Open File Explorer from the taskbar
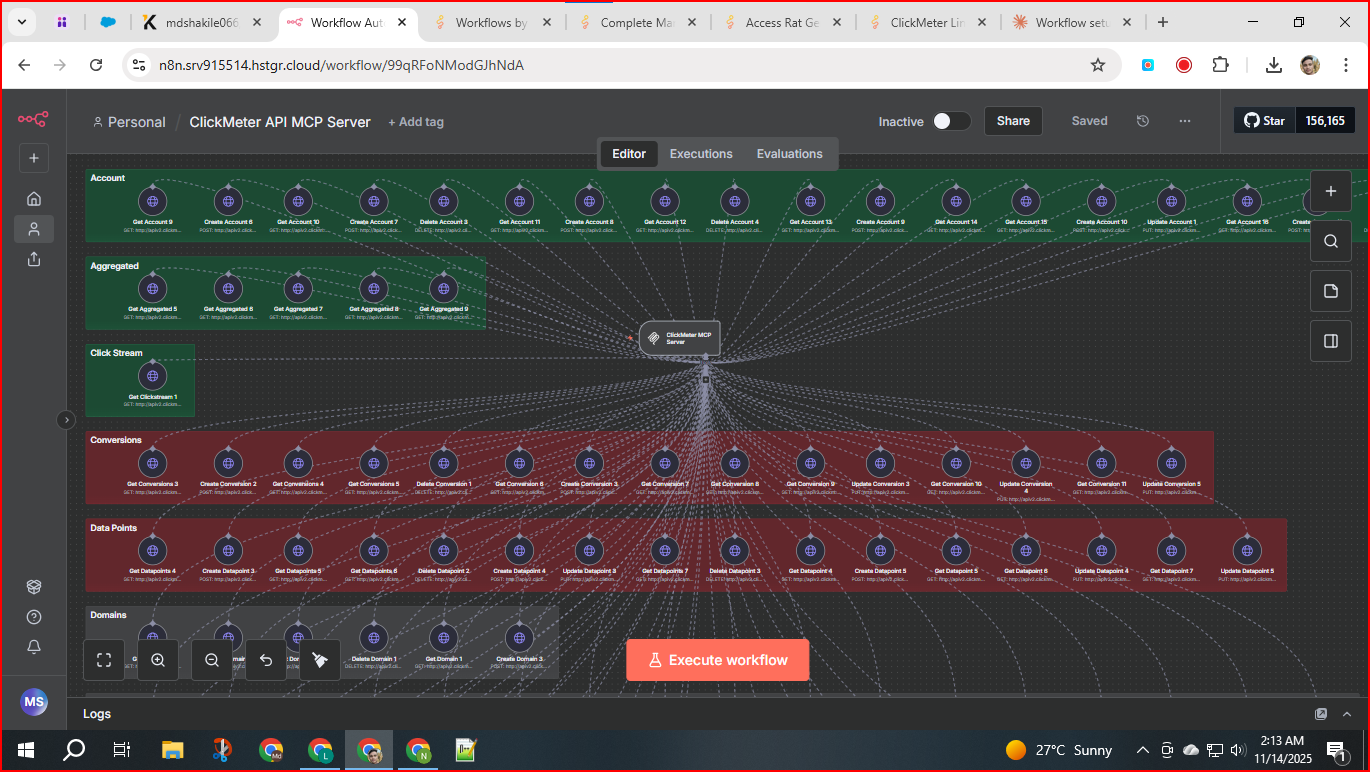This screenshot has width=1370, height=772. (173, 750)
